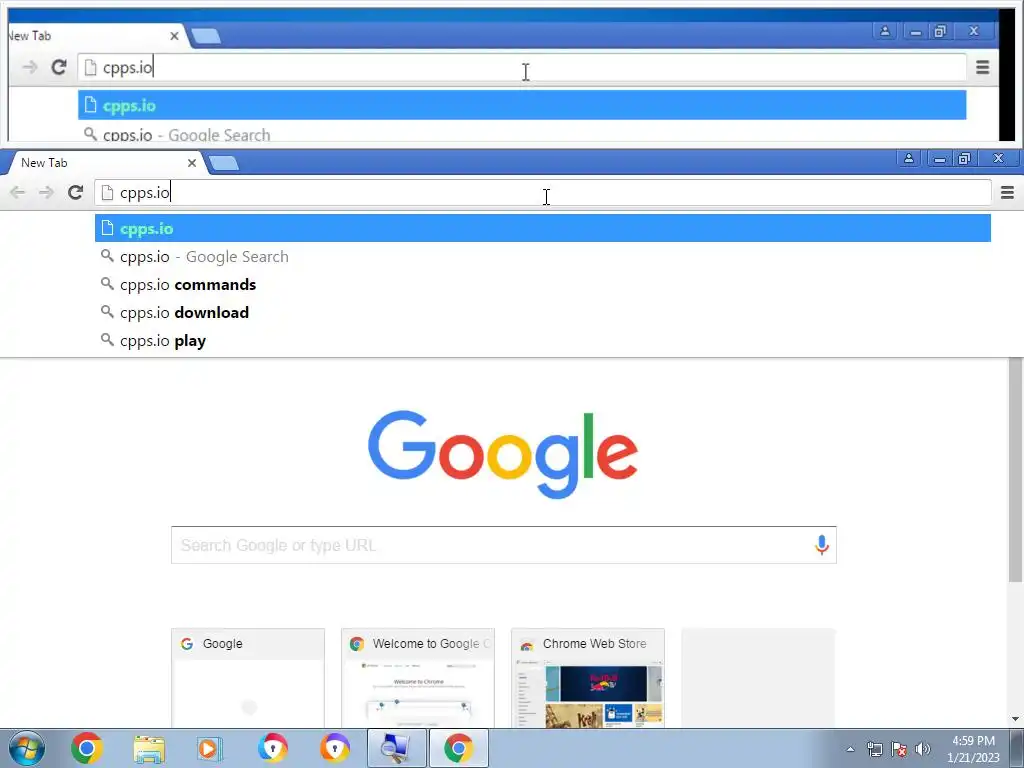Close the New Tab tab in the background window

[x=174, y=36]
